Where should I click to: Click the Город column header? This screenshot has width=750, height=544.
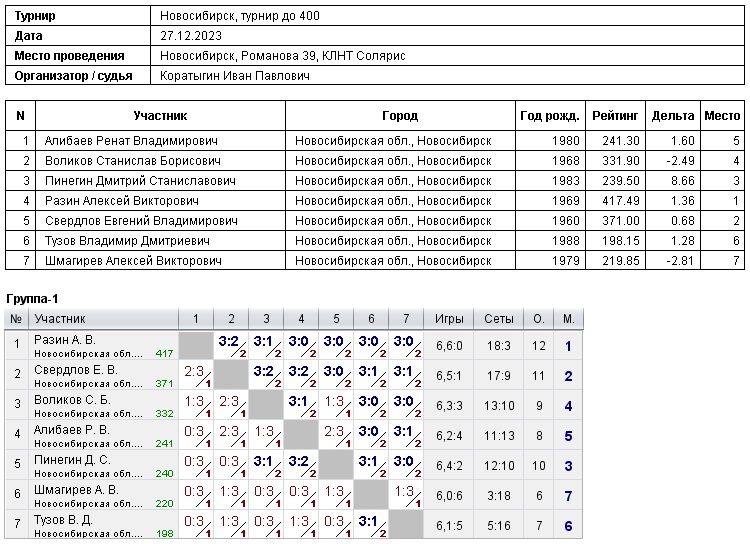(x=400, y=116)
